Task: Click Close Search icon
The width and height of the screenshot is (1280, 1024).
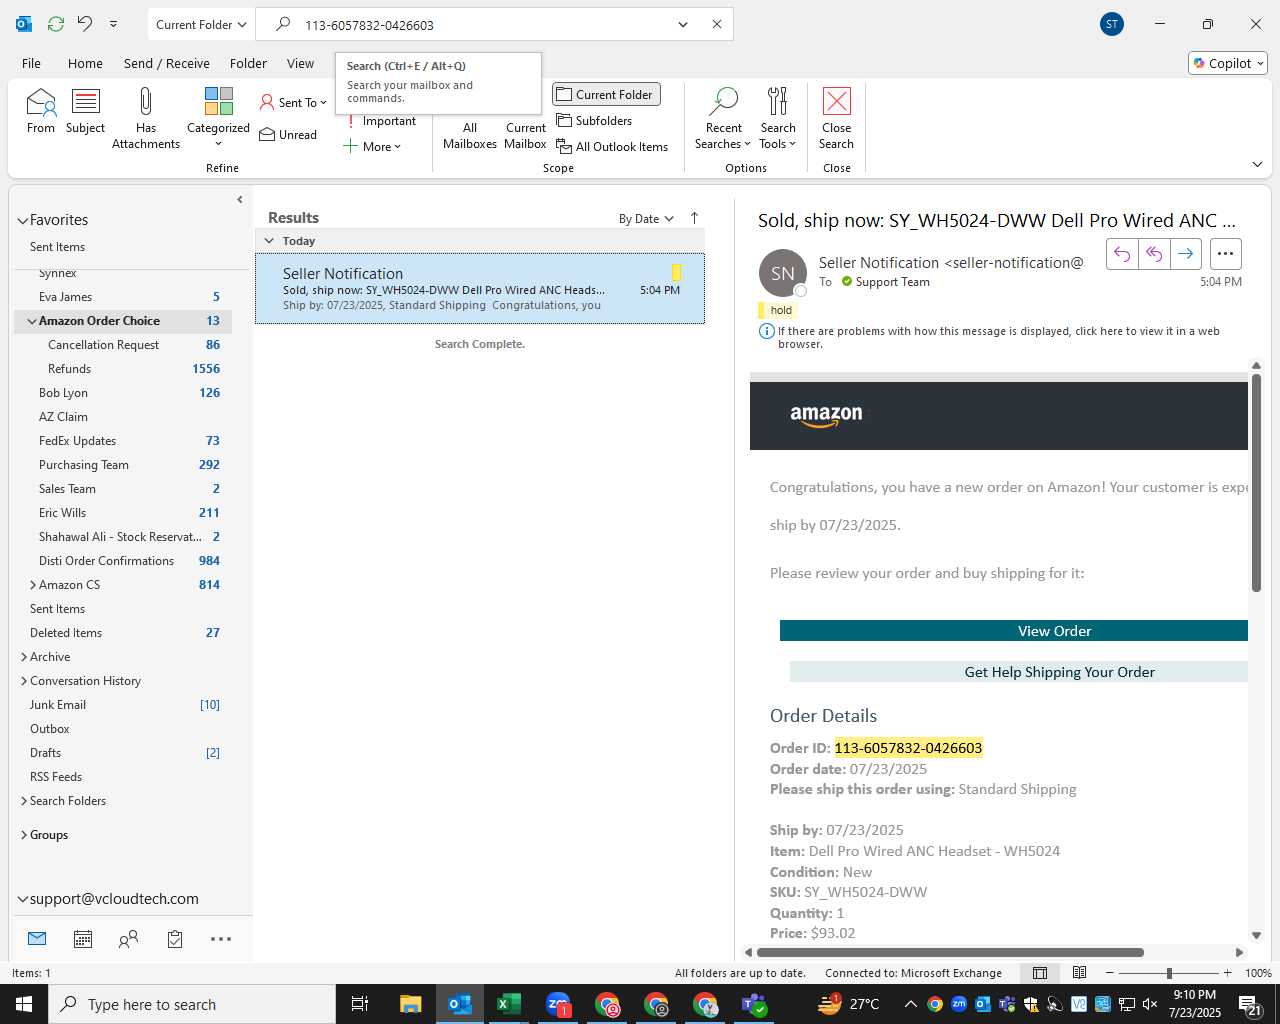Action: [x=836, y=117]
